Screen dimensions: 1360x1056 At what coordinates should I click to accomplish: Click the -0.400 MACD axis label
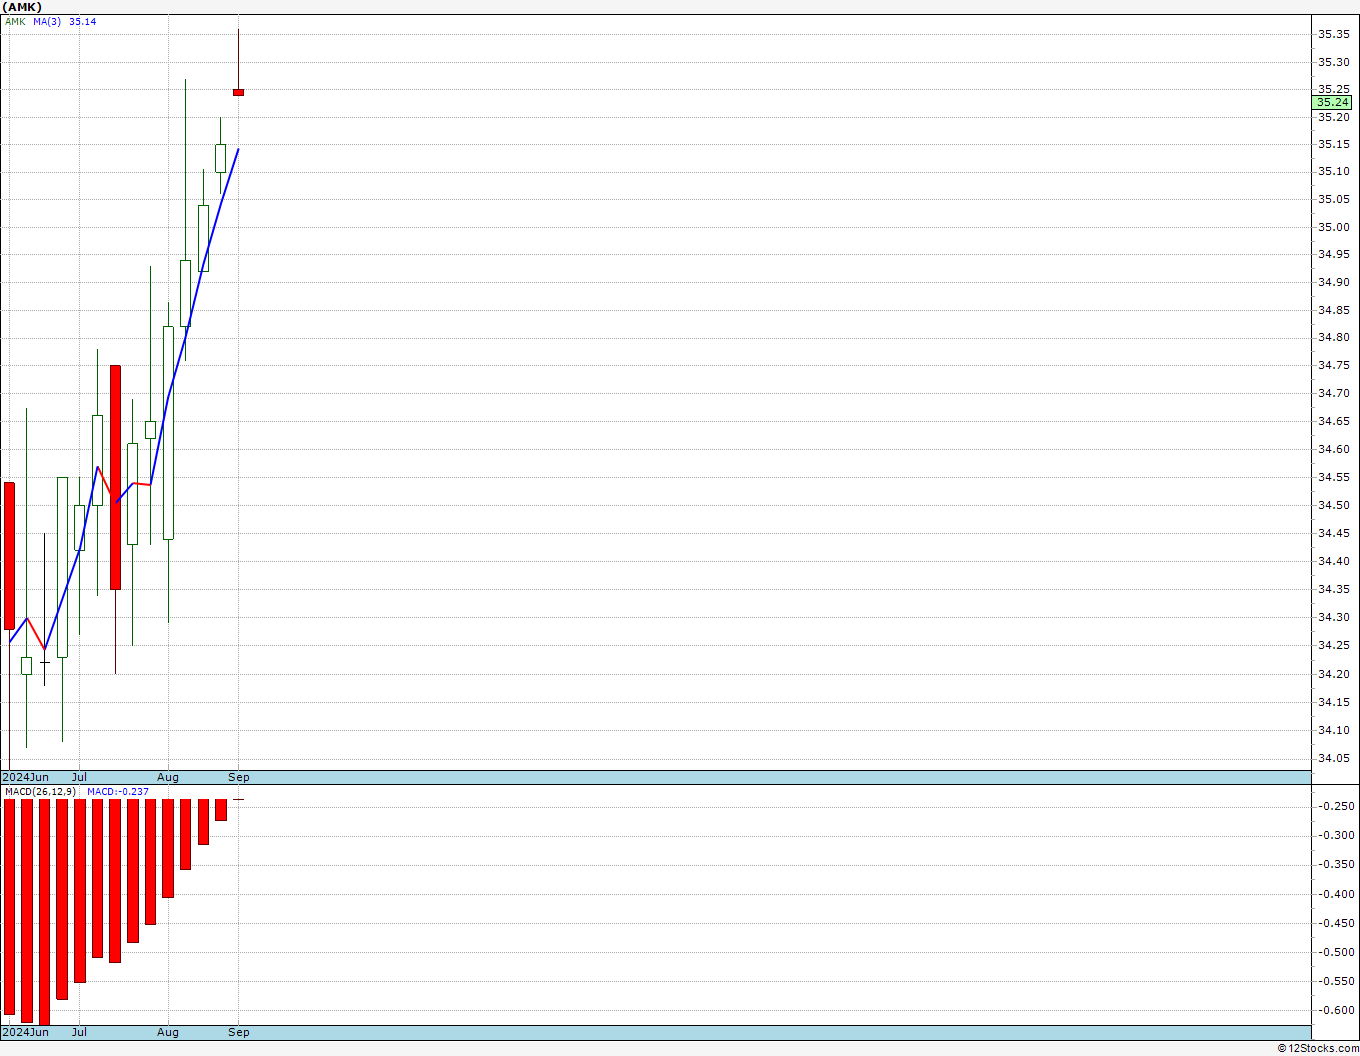pos(1335,894)
